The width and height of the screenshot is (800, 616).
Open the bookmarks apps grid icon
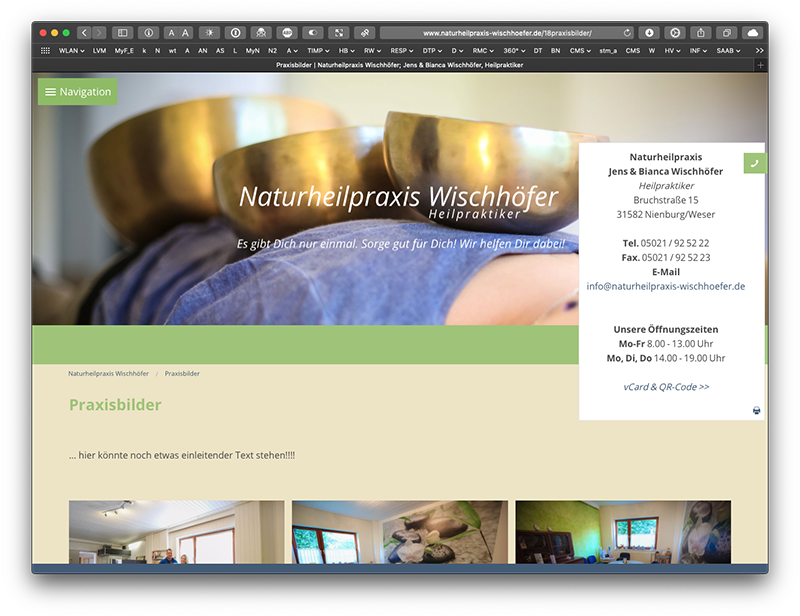click(x=45, y=50)
